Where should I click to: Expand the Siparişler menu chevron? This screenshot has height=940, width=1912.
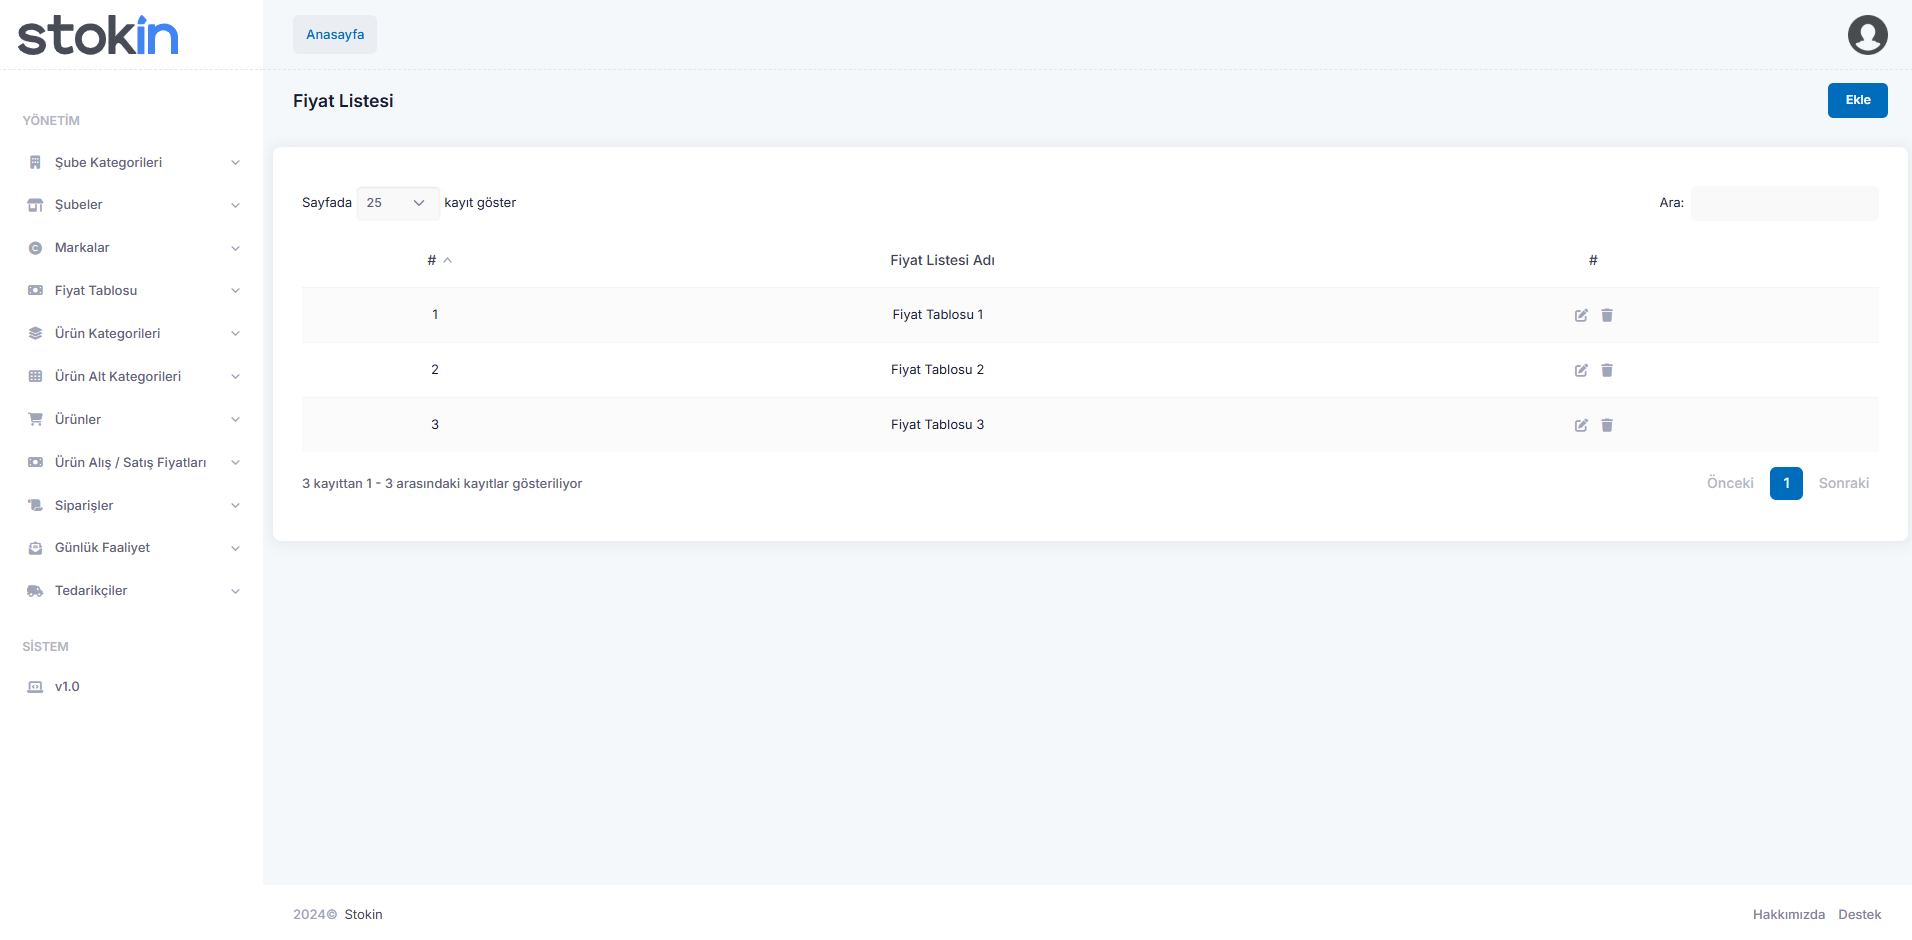(235, 506)
